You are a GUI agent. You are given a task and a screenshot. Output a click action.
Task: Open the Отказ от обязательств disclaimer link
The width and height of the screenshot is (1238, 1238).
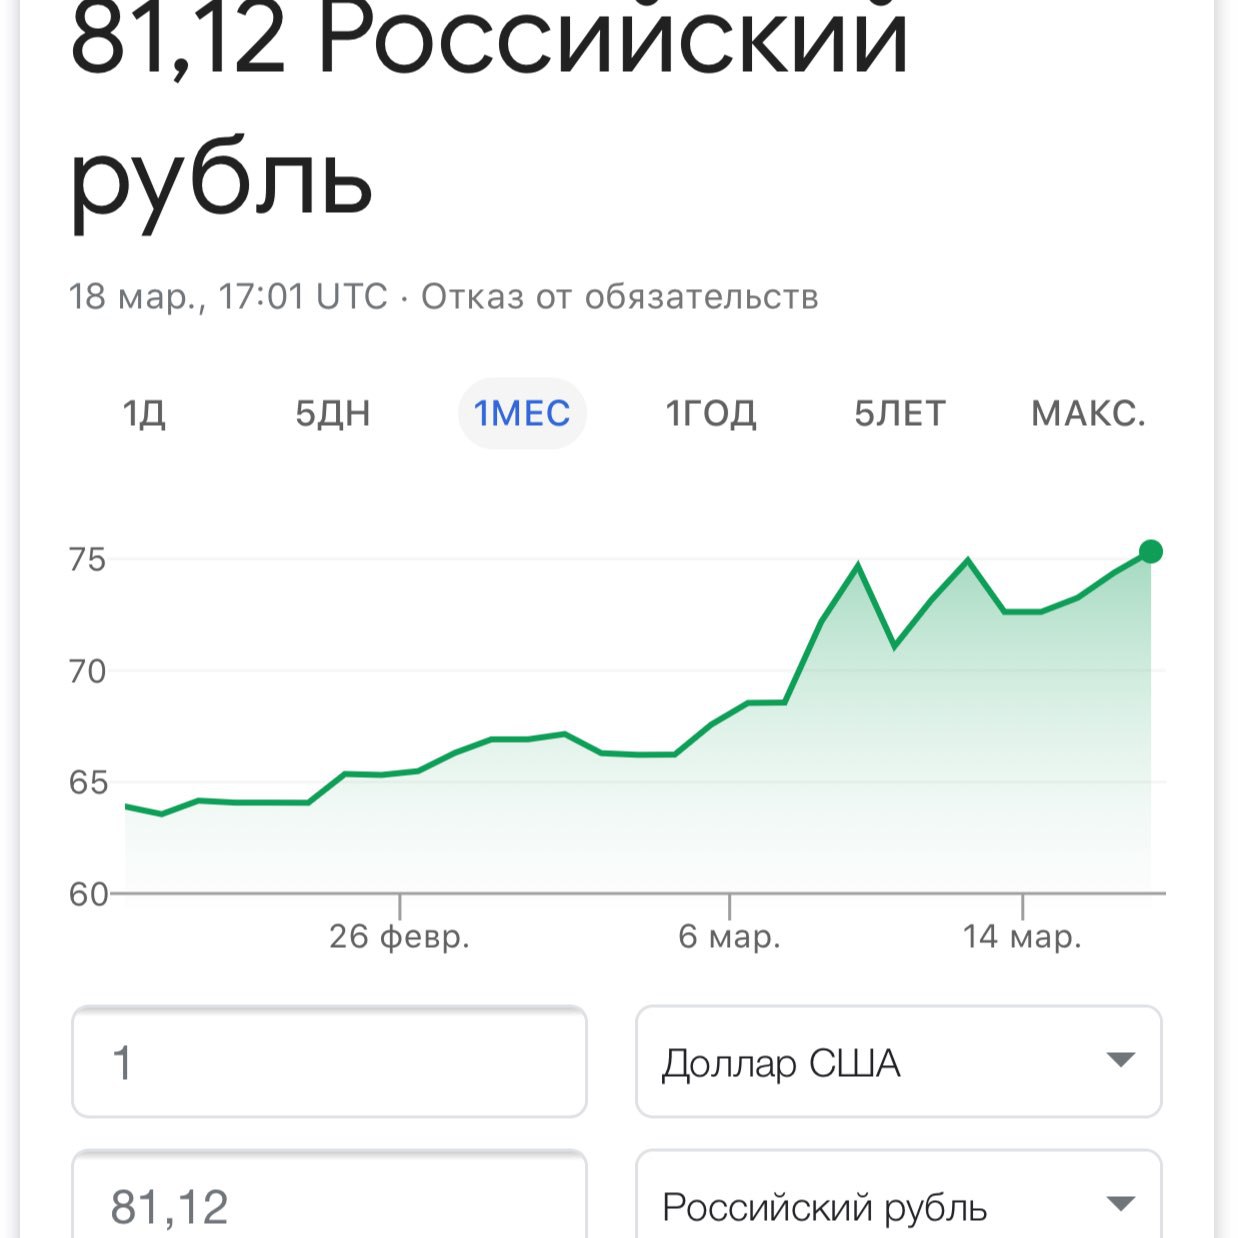(x=619, y=297)
